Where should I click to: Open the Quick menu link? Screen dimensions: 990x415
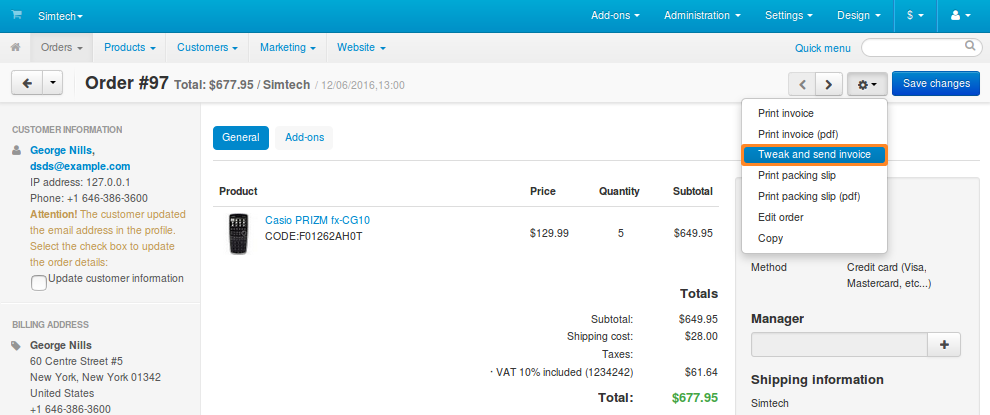pos(823,48)
